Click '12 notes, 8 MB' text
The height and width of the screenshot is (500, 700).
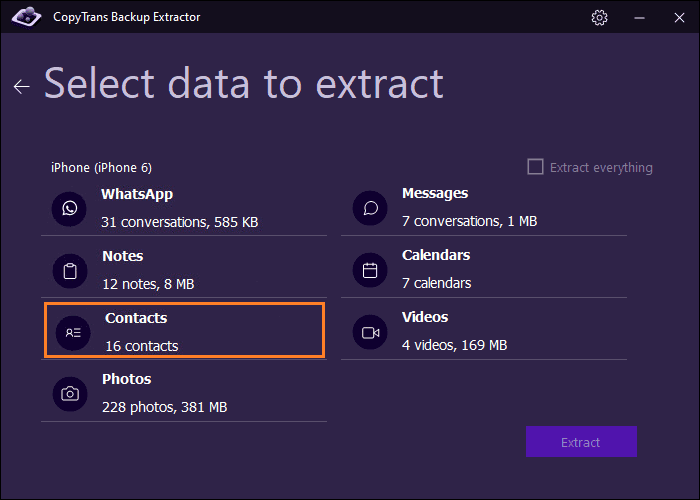coord(148,284)
